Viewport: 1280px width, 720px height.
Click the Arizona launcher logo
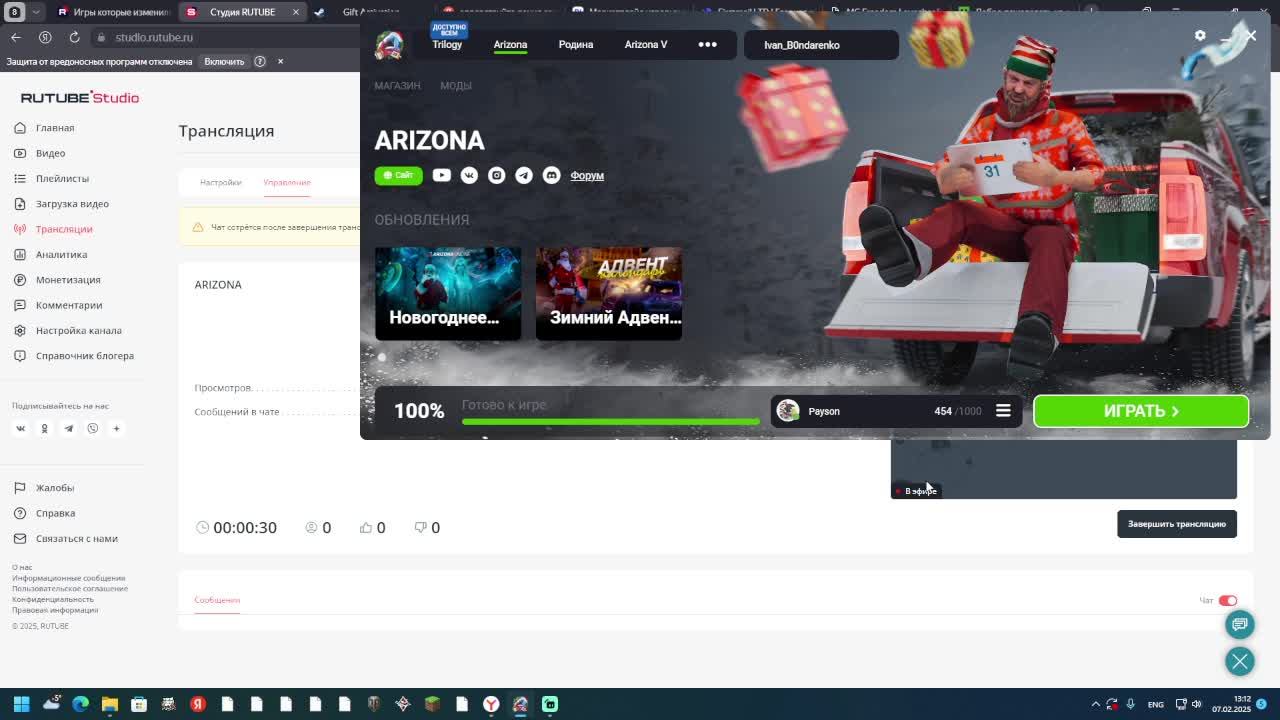pyautogui.click(x=388, y=44)
